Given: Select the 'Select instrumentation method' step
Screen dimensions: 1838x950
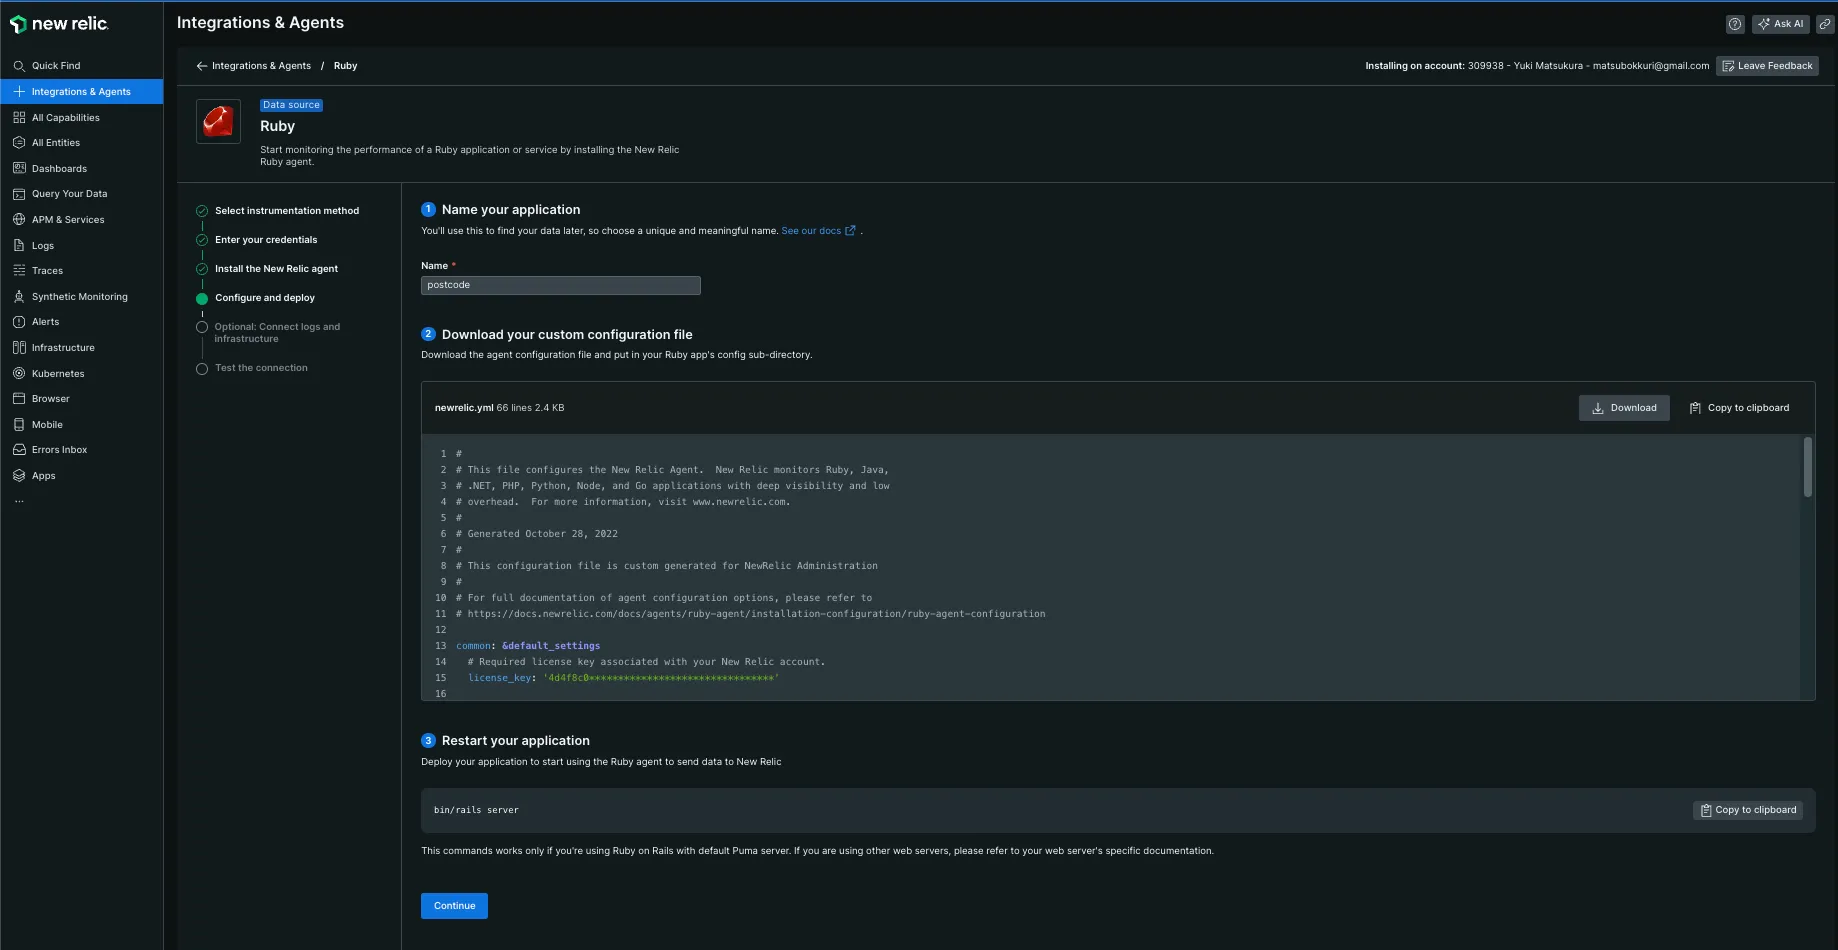Looking at the screenshot, I should tap(286, 211).
